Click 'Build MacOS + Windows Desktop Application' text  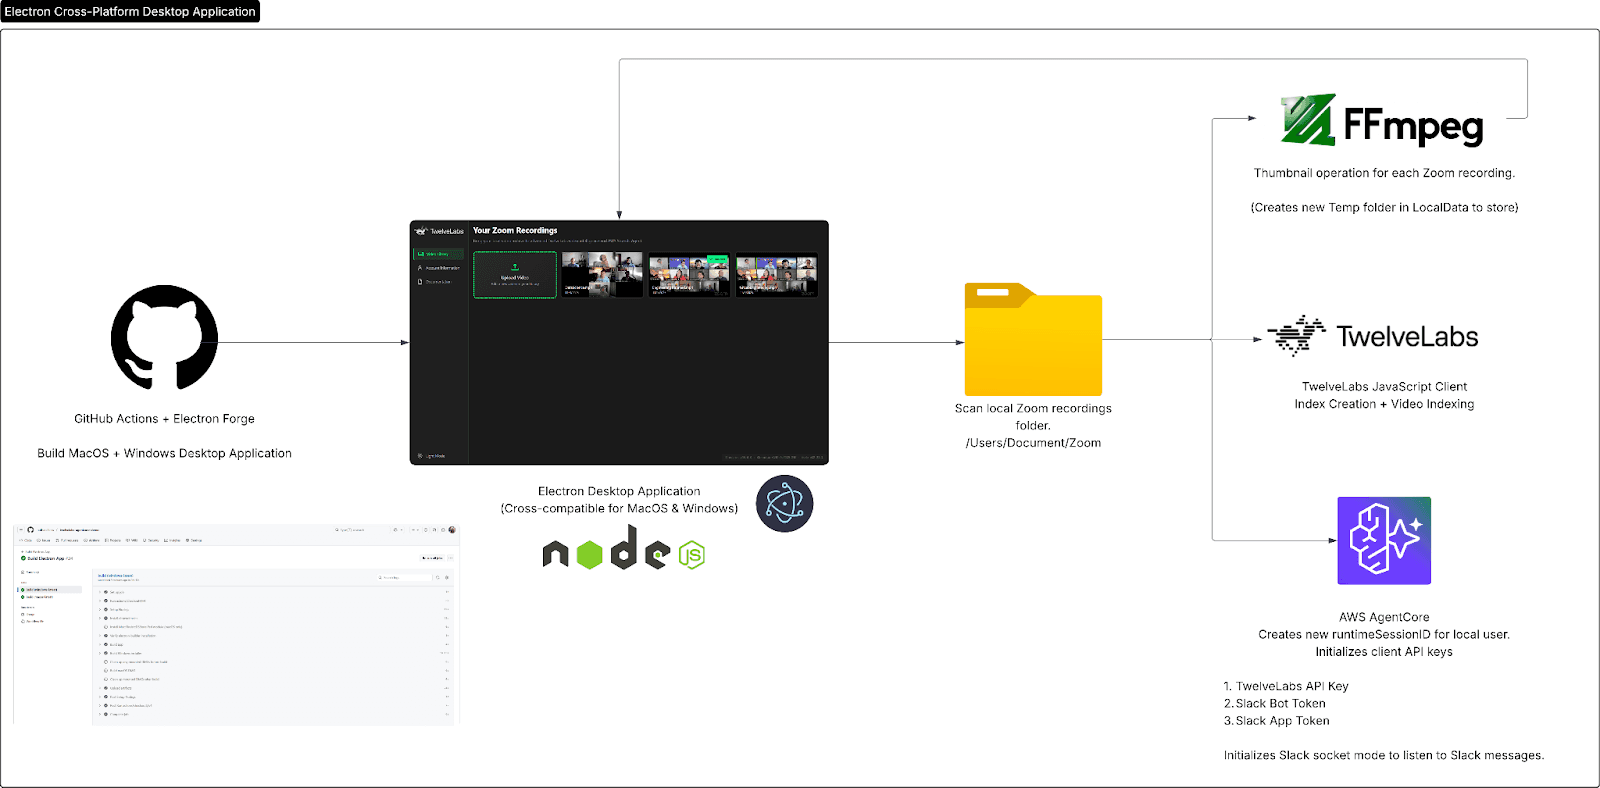(x=164, y=453)
